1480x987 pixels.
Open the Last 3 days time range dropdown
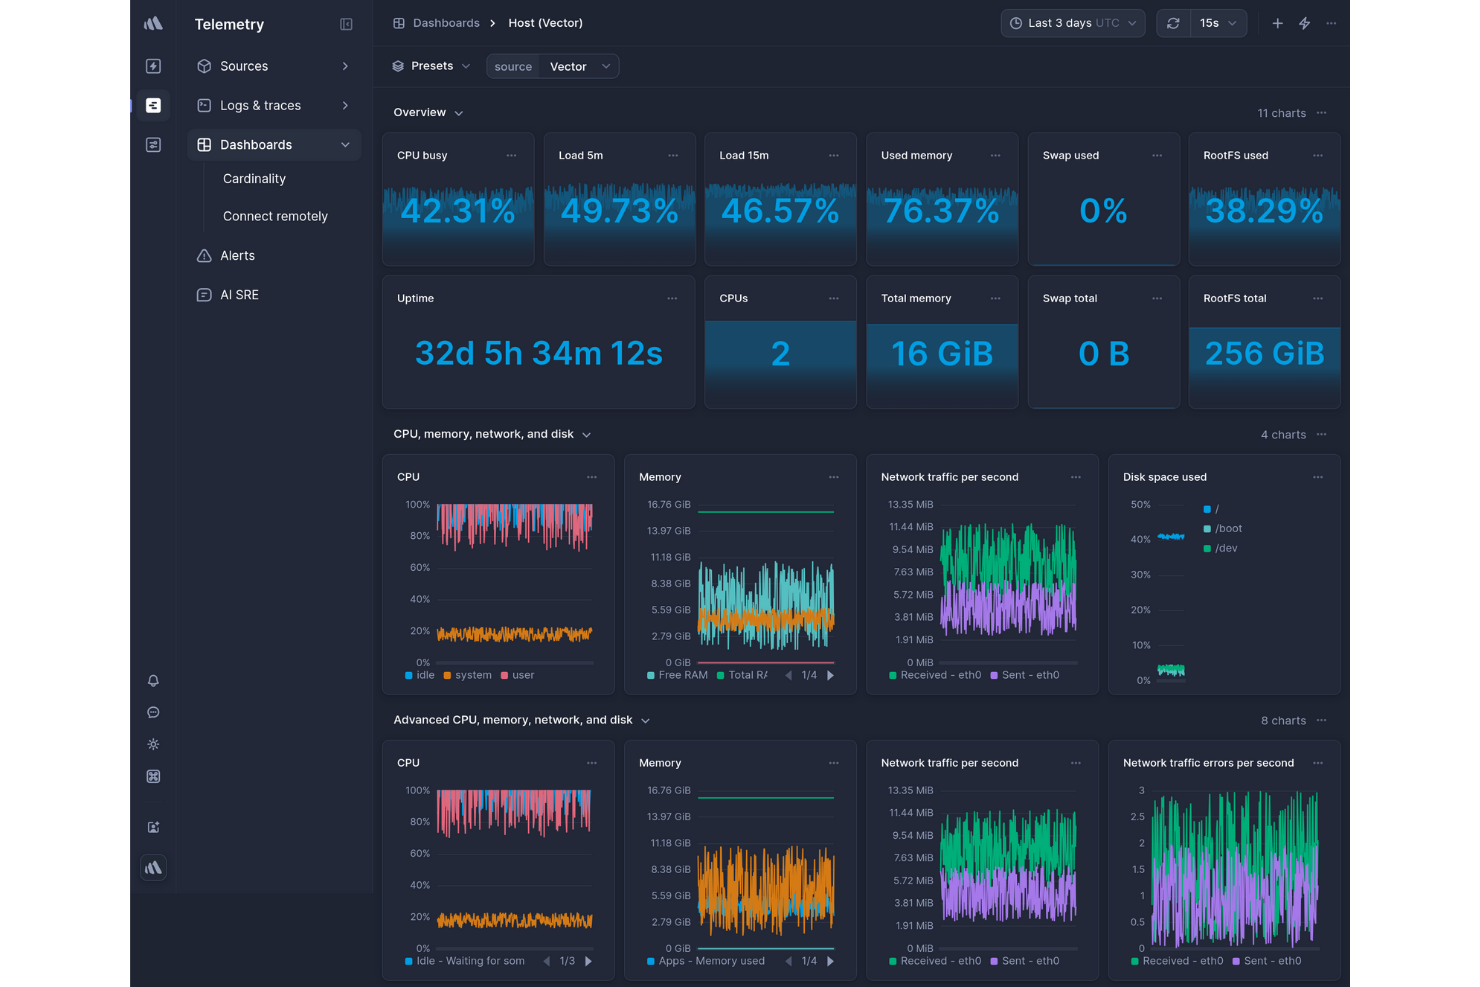click(1072, 23)
